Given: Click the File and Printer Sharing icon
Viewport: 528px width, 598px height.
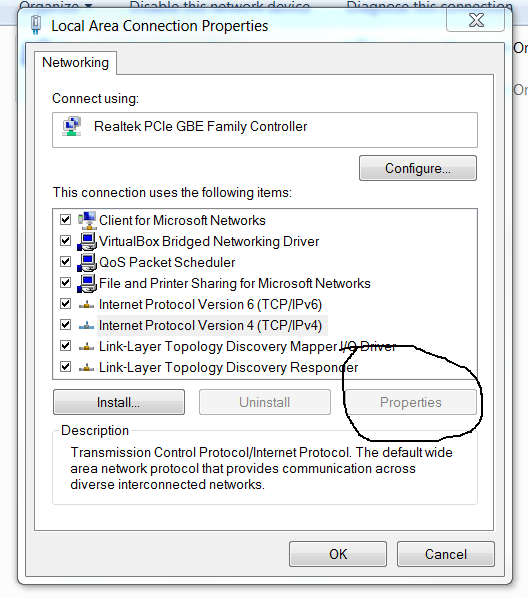Looking at the screenshot, I should pyautogui.click(x=87, y=283).
